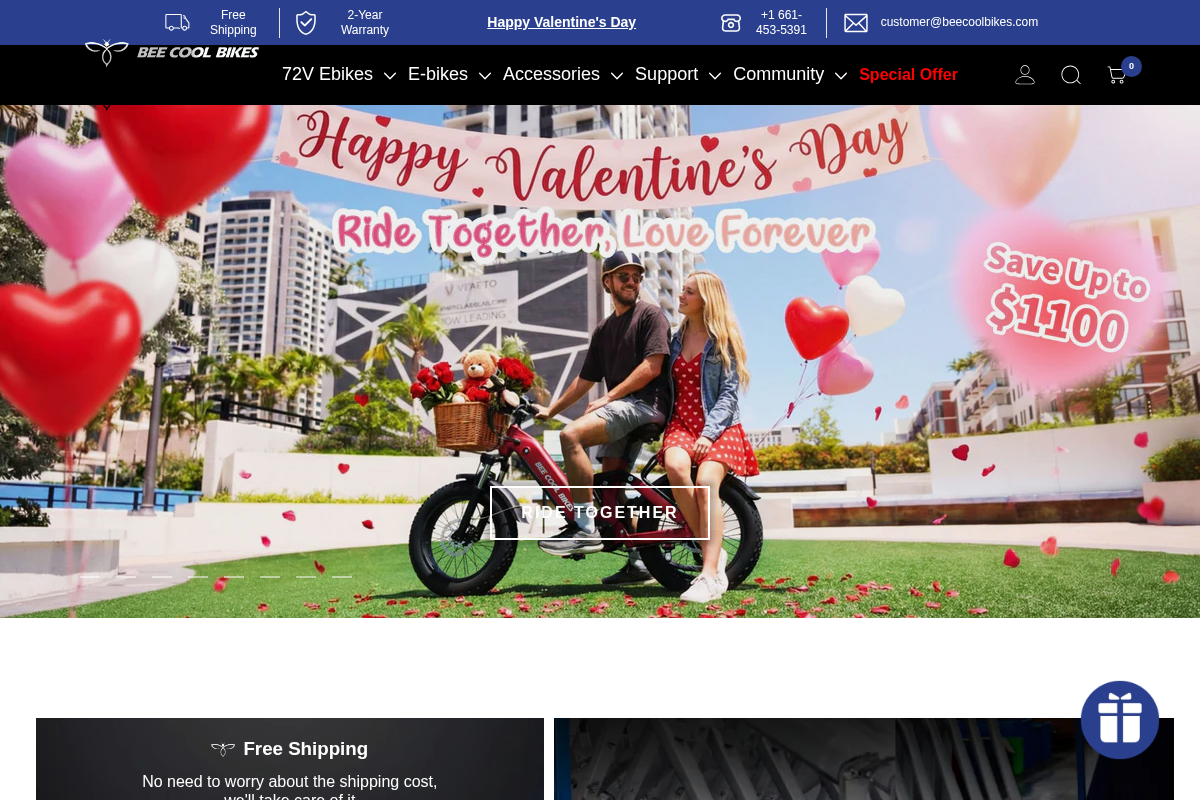Click the RIDE TOGETHER button
1200x800 pixels.
599,512
